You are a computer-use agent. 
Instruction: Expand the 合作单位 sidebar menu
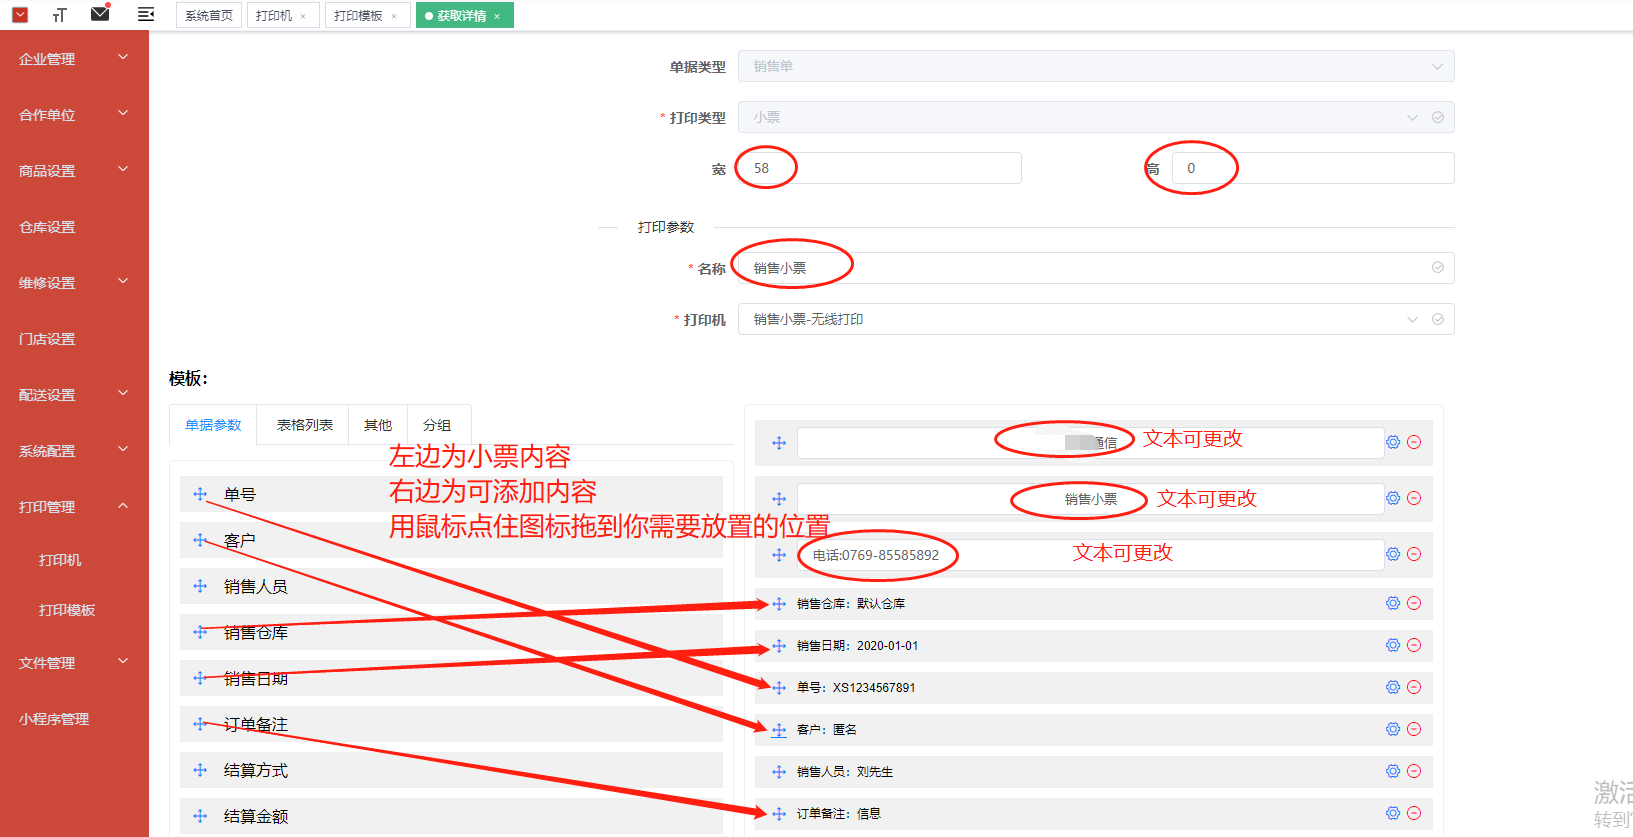74,115
